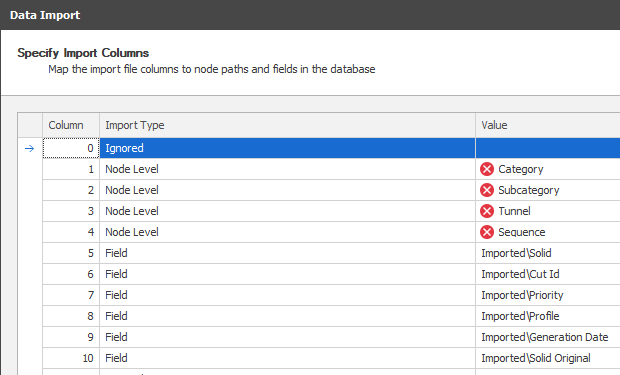The image size is (620, 375).
Task: Select the highlighted Ignored import type cell
Action: (287, 148)
